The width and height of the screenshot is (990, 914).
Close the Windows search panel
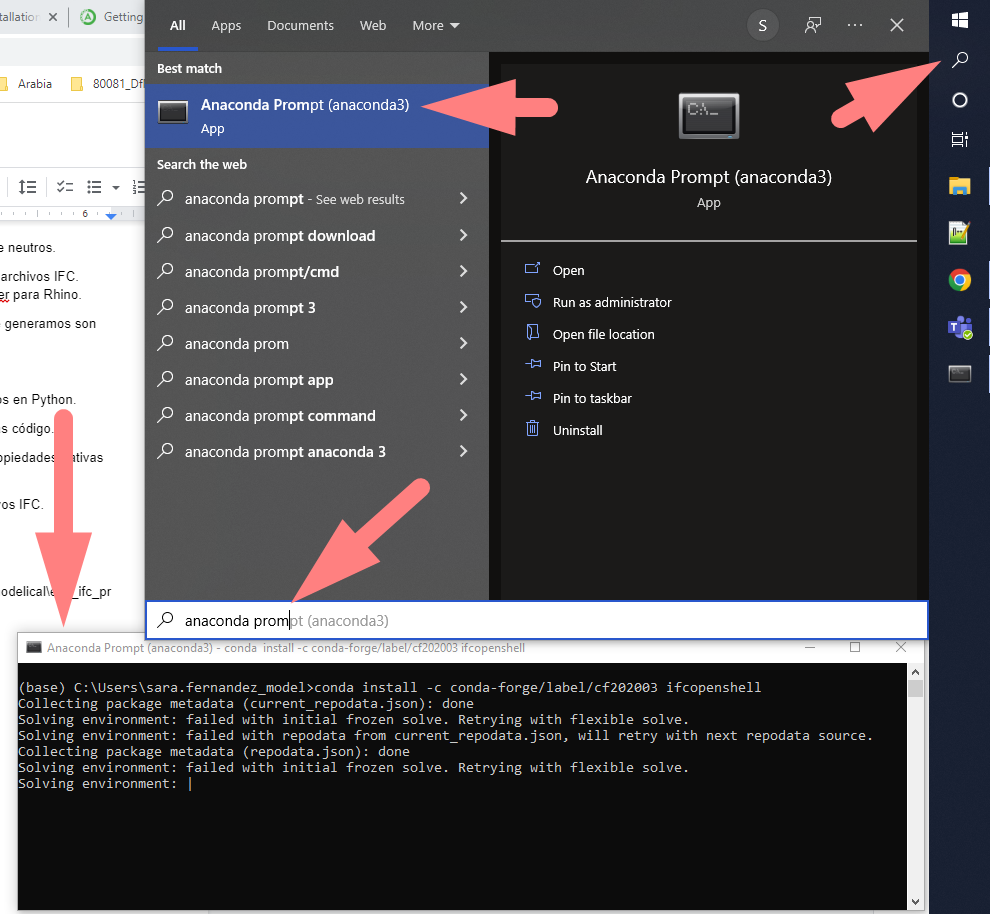[897, 25]
